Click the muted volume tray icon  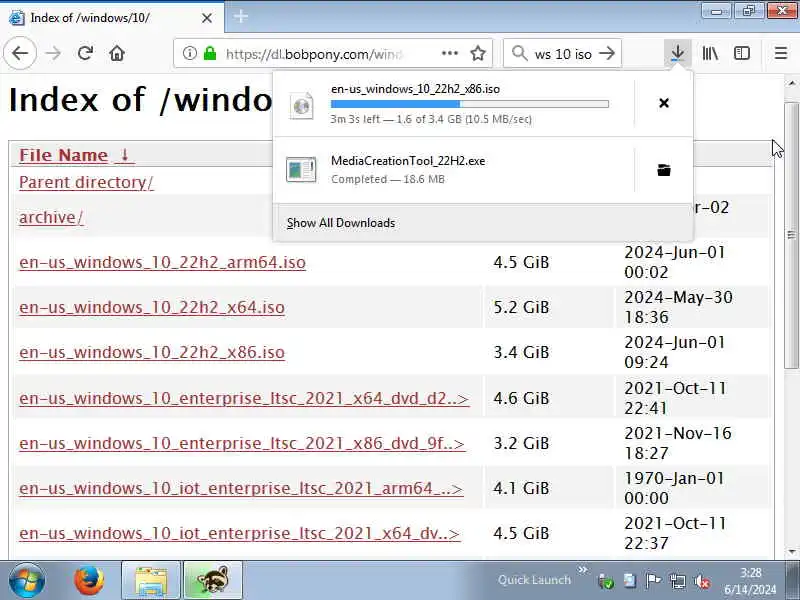(x=702, y=581)
